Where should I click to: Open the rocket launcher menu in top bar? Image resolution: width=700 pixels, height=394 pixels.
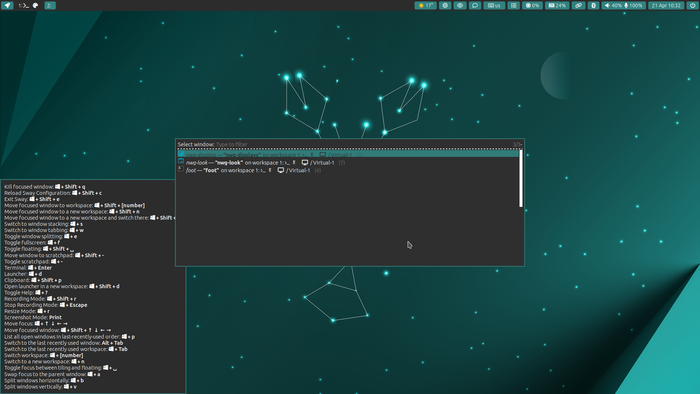point(7,5)
